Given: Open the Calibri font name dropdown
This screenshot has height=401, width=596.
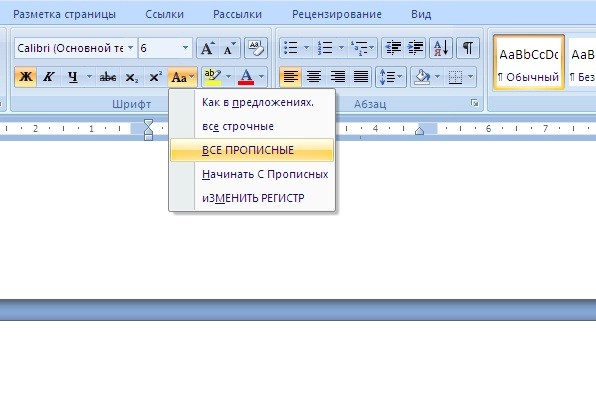Looking at the screenshot, I should point(130,48).
